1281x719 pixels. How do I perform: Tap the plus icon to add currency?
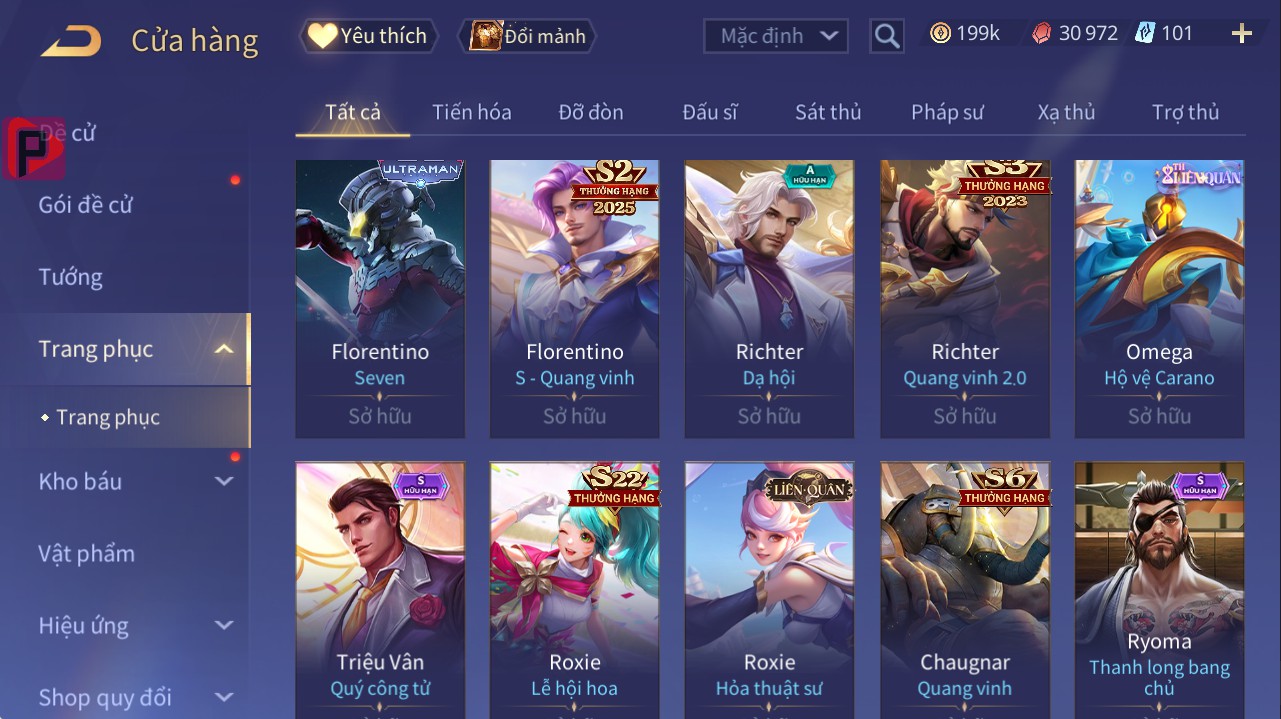click(1242, 34)
